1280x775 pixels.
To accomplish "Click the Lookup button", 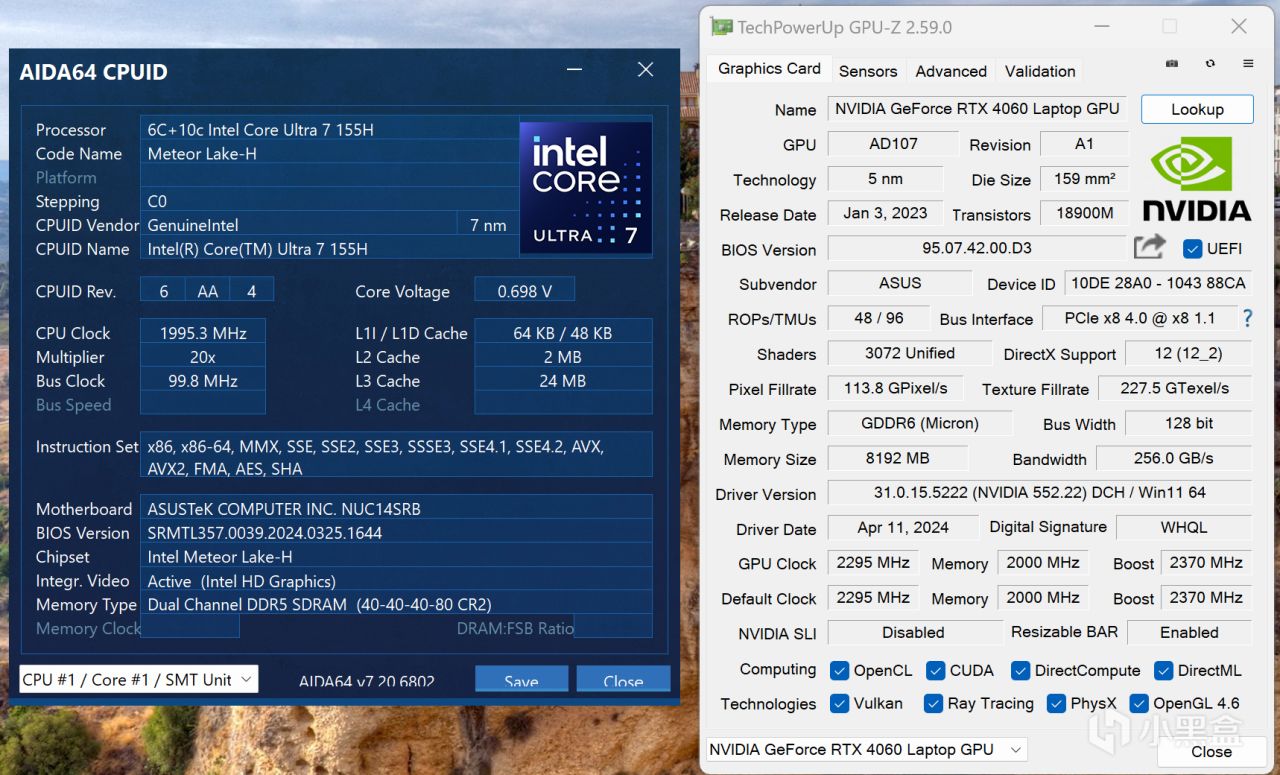I will [1197, 109].
